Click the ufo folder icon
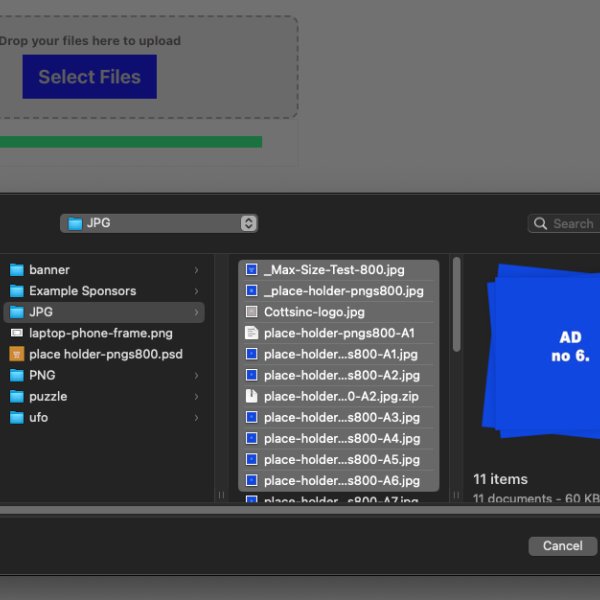 pyautogui.click(x=16, y=417)
